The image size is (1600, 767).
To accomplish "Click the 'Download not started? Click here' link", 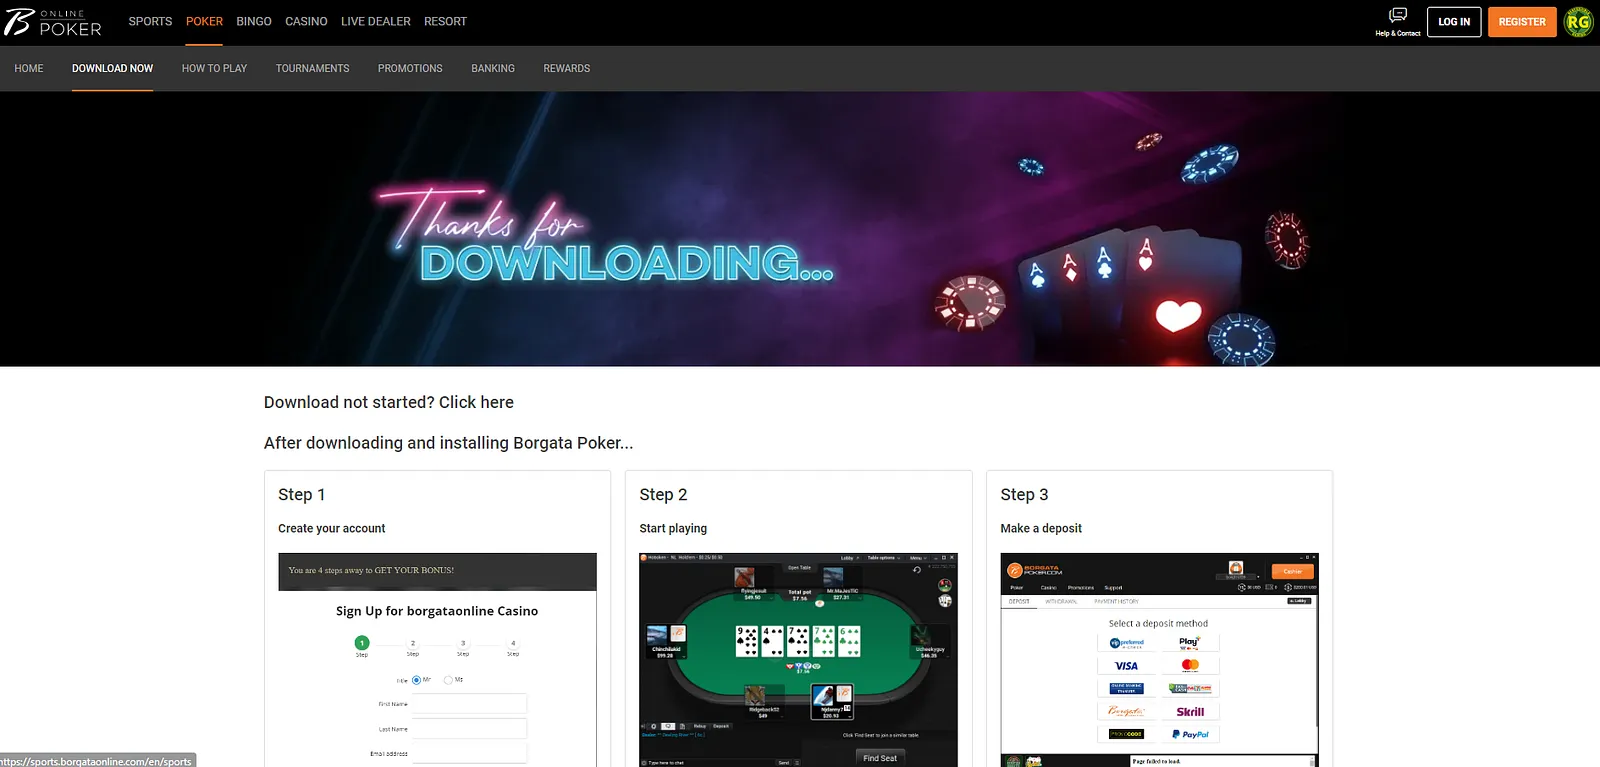I will click(x=388, y=402).
